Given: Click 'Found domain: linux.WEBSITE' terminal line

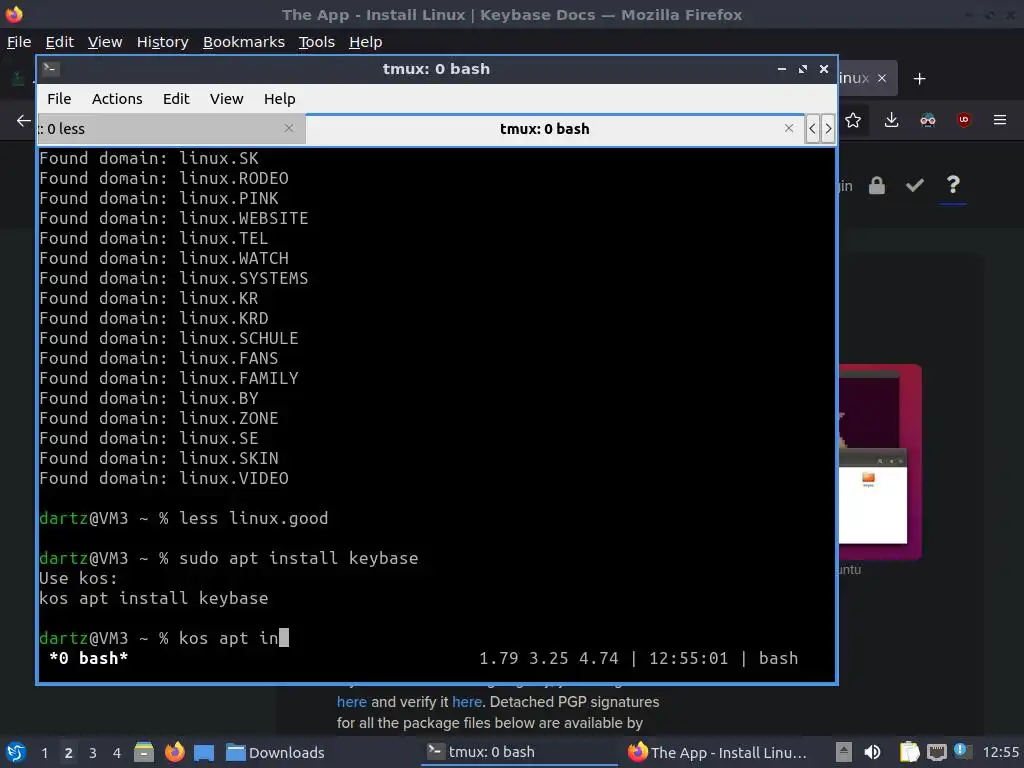Looking at the screenshot, I should coord(174,218).
